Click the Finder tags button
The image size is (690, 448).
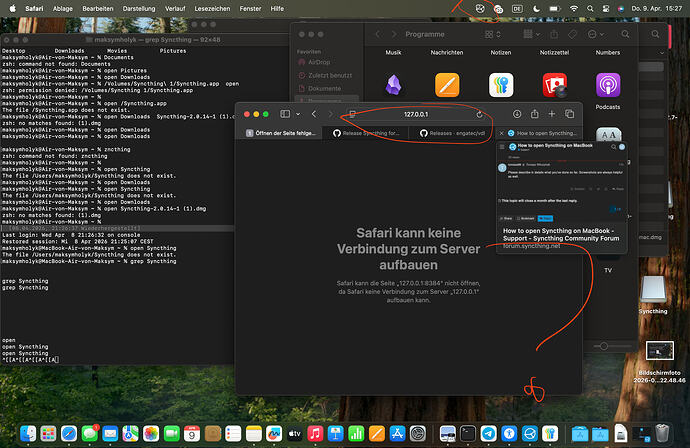click(x=573, y=34)
